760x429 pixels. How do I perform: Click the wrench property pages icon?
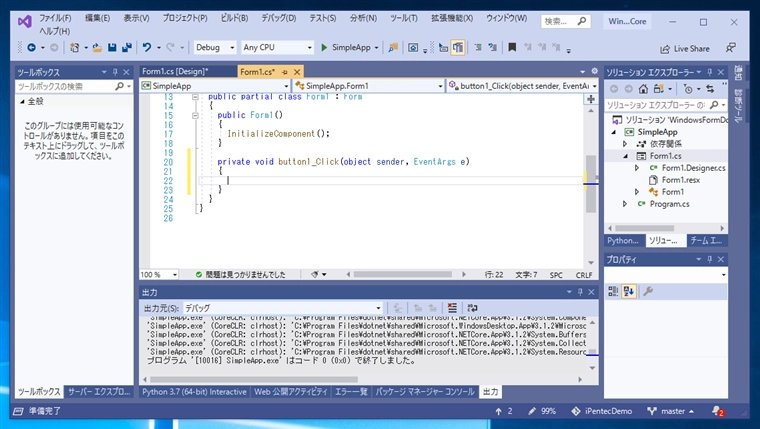(648, 291)
